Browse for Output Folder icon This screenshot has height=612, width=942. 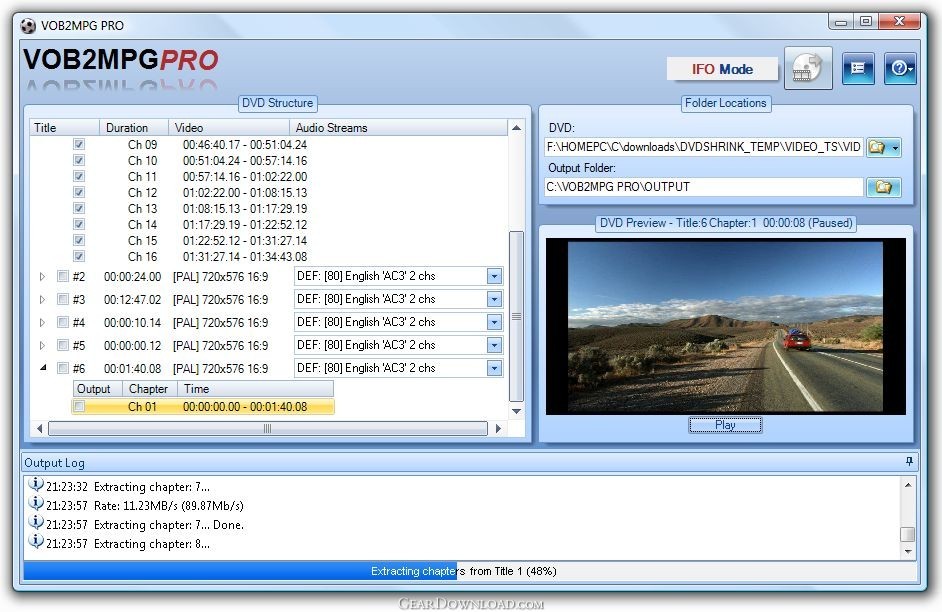click(883, 187)
